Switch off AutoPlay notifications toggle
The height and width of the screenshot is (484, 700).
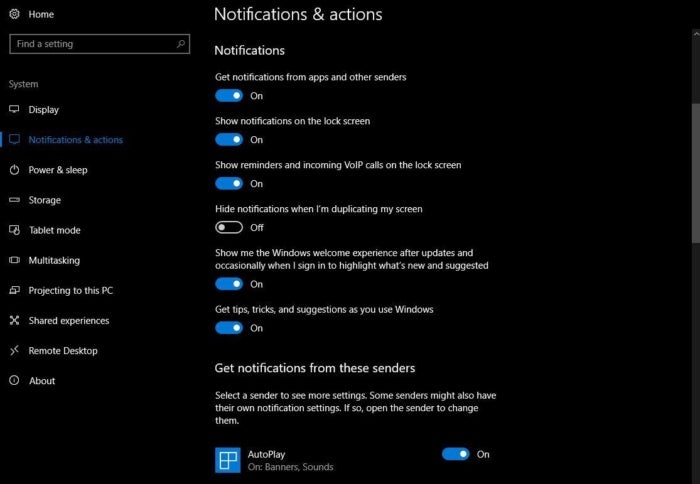456,454
